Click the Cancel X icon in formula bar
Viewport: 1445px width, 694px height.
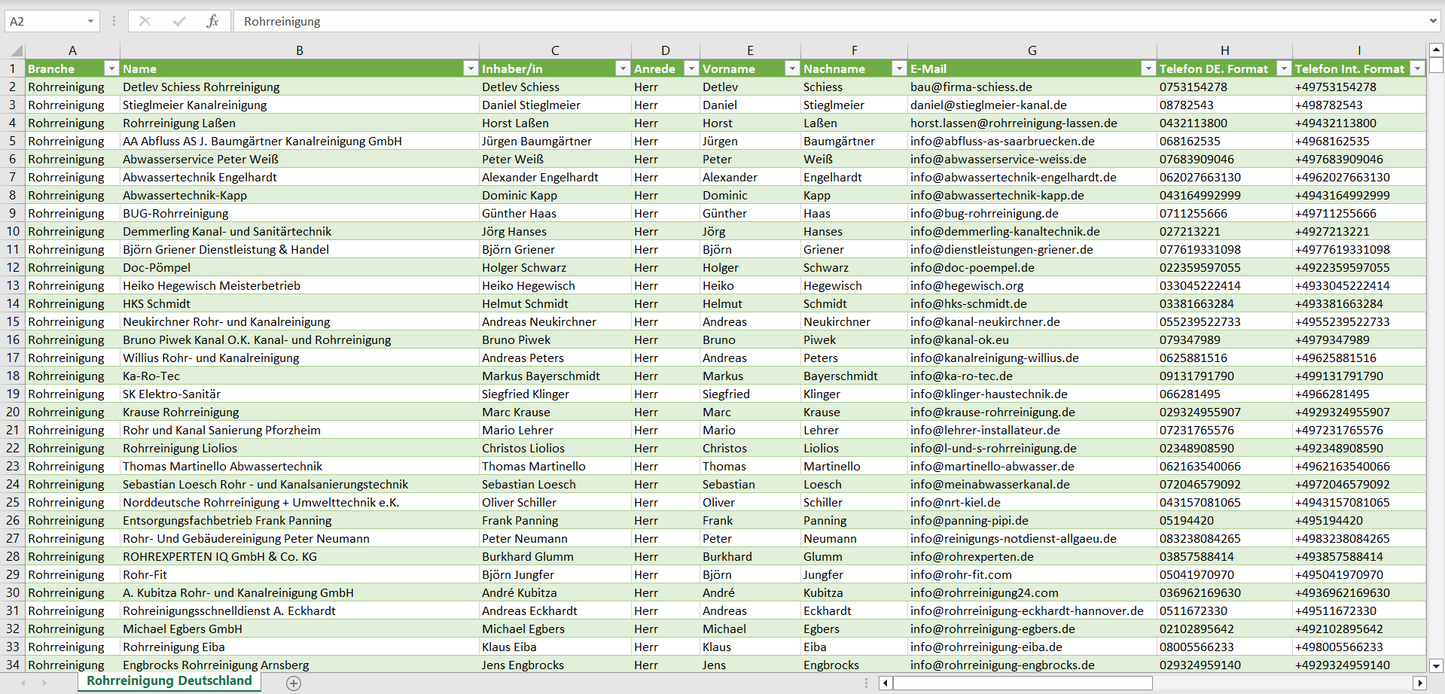click(x=145, y=21)
